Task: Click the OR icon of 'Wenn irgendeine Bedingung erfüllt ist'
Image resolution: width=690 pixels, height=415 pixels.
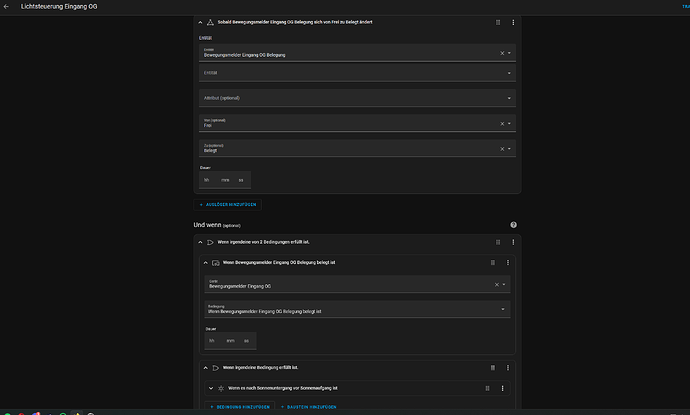Action: coord(216,368)
